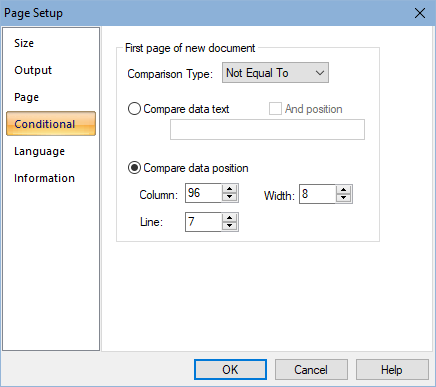Screen dimensions: 436x387
Task: Click the Line value field
Action: point(203,222)
